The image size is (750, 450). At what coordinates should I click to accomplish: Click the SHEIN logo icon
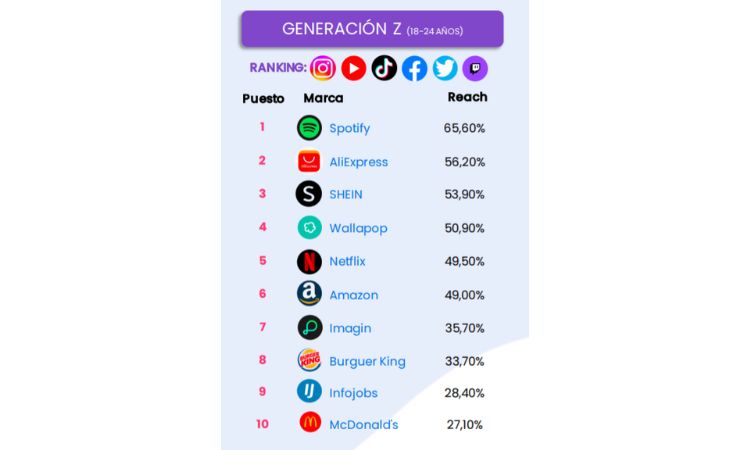click(x=309, y=194)
